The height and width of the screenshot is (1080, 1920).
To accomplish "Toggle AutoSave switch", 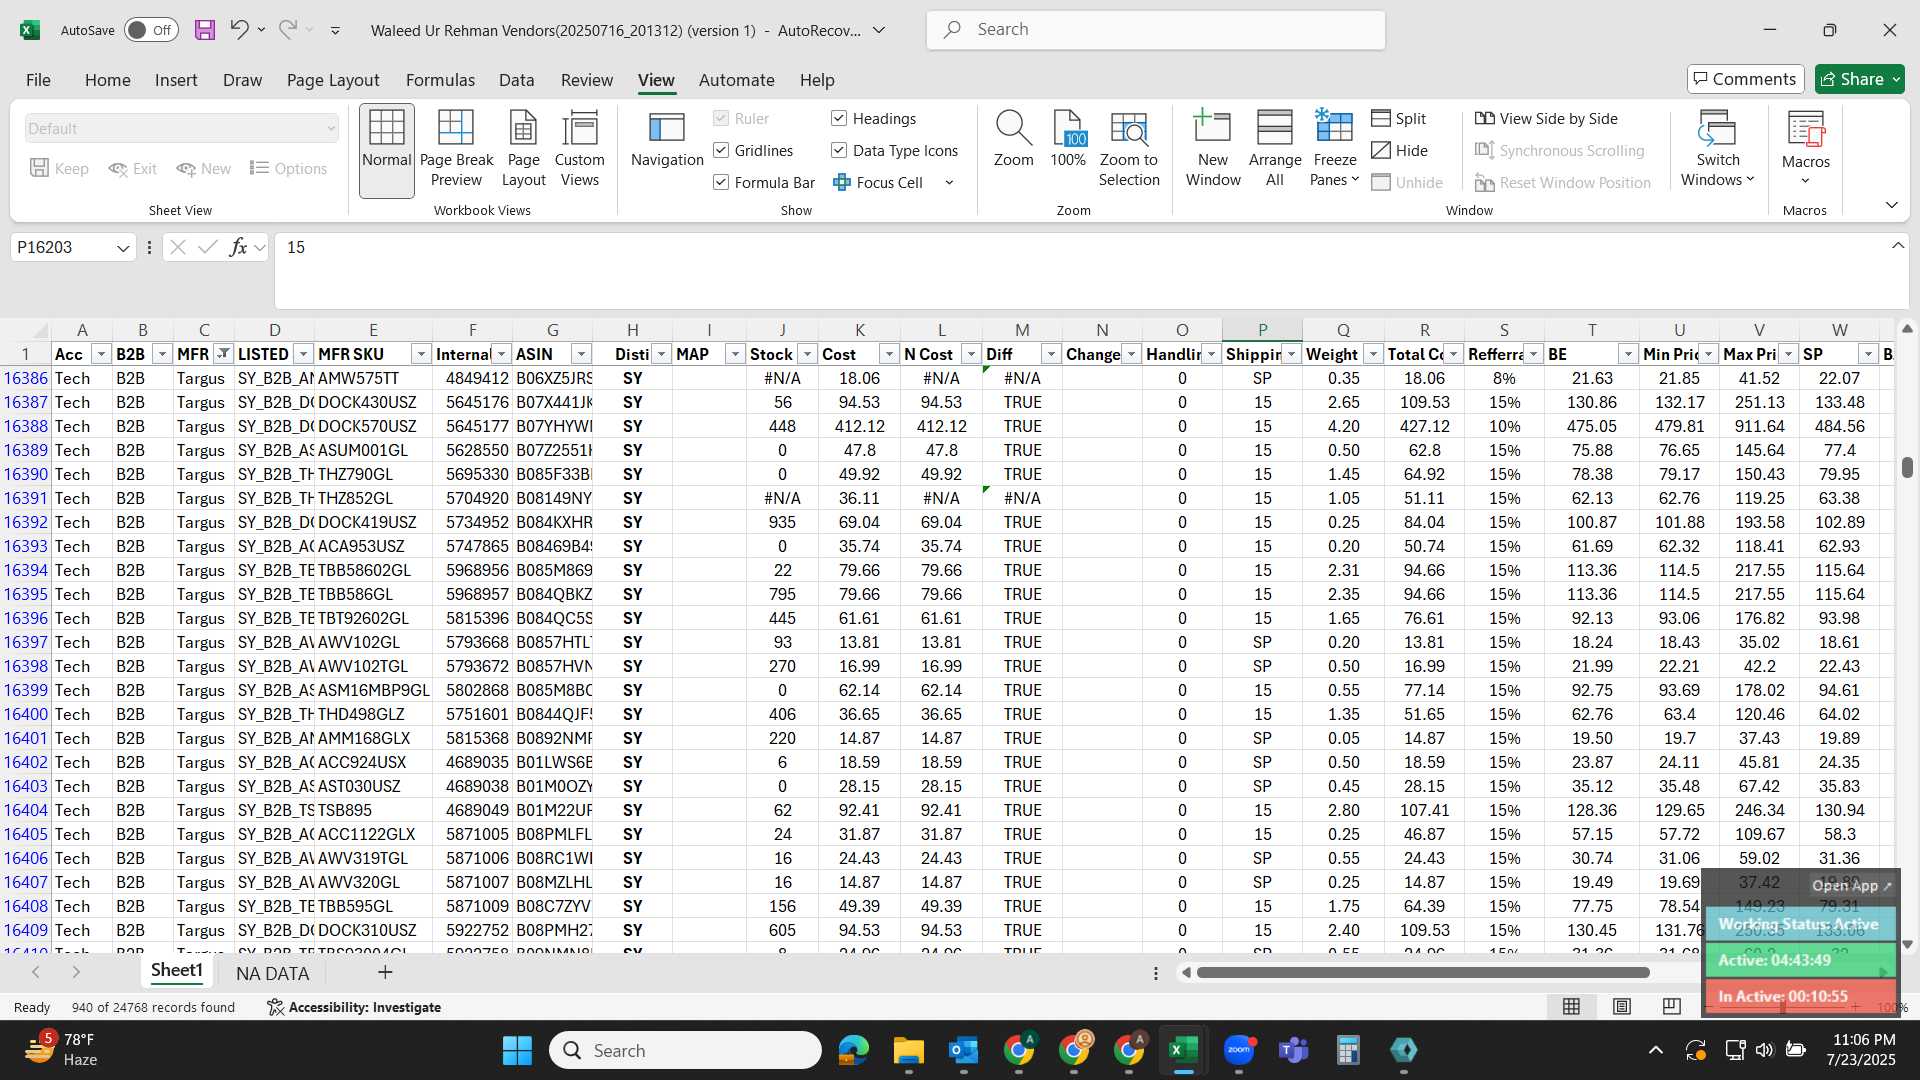I will [x=151, y=30].
